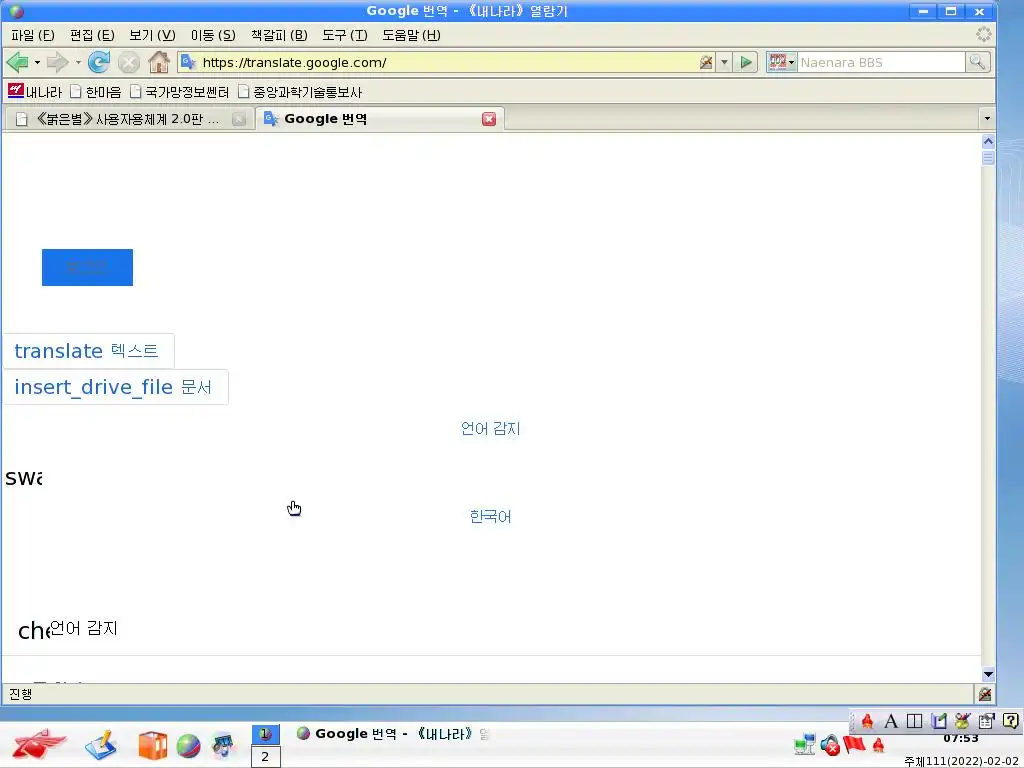This screenshot has width=1024, height=768.
Task: Click the help question mark panel icon
Action: 1010,721
